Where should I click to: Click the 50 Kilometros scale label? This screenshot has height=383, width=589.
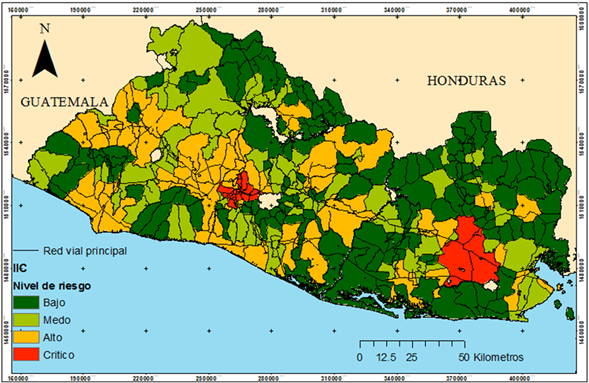[x=491, y=357]
